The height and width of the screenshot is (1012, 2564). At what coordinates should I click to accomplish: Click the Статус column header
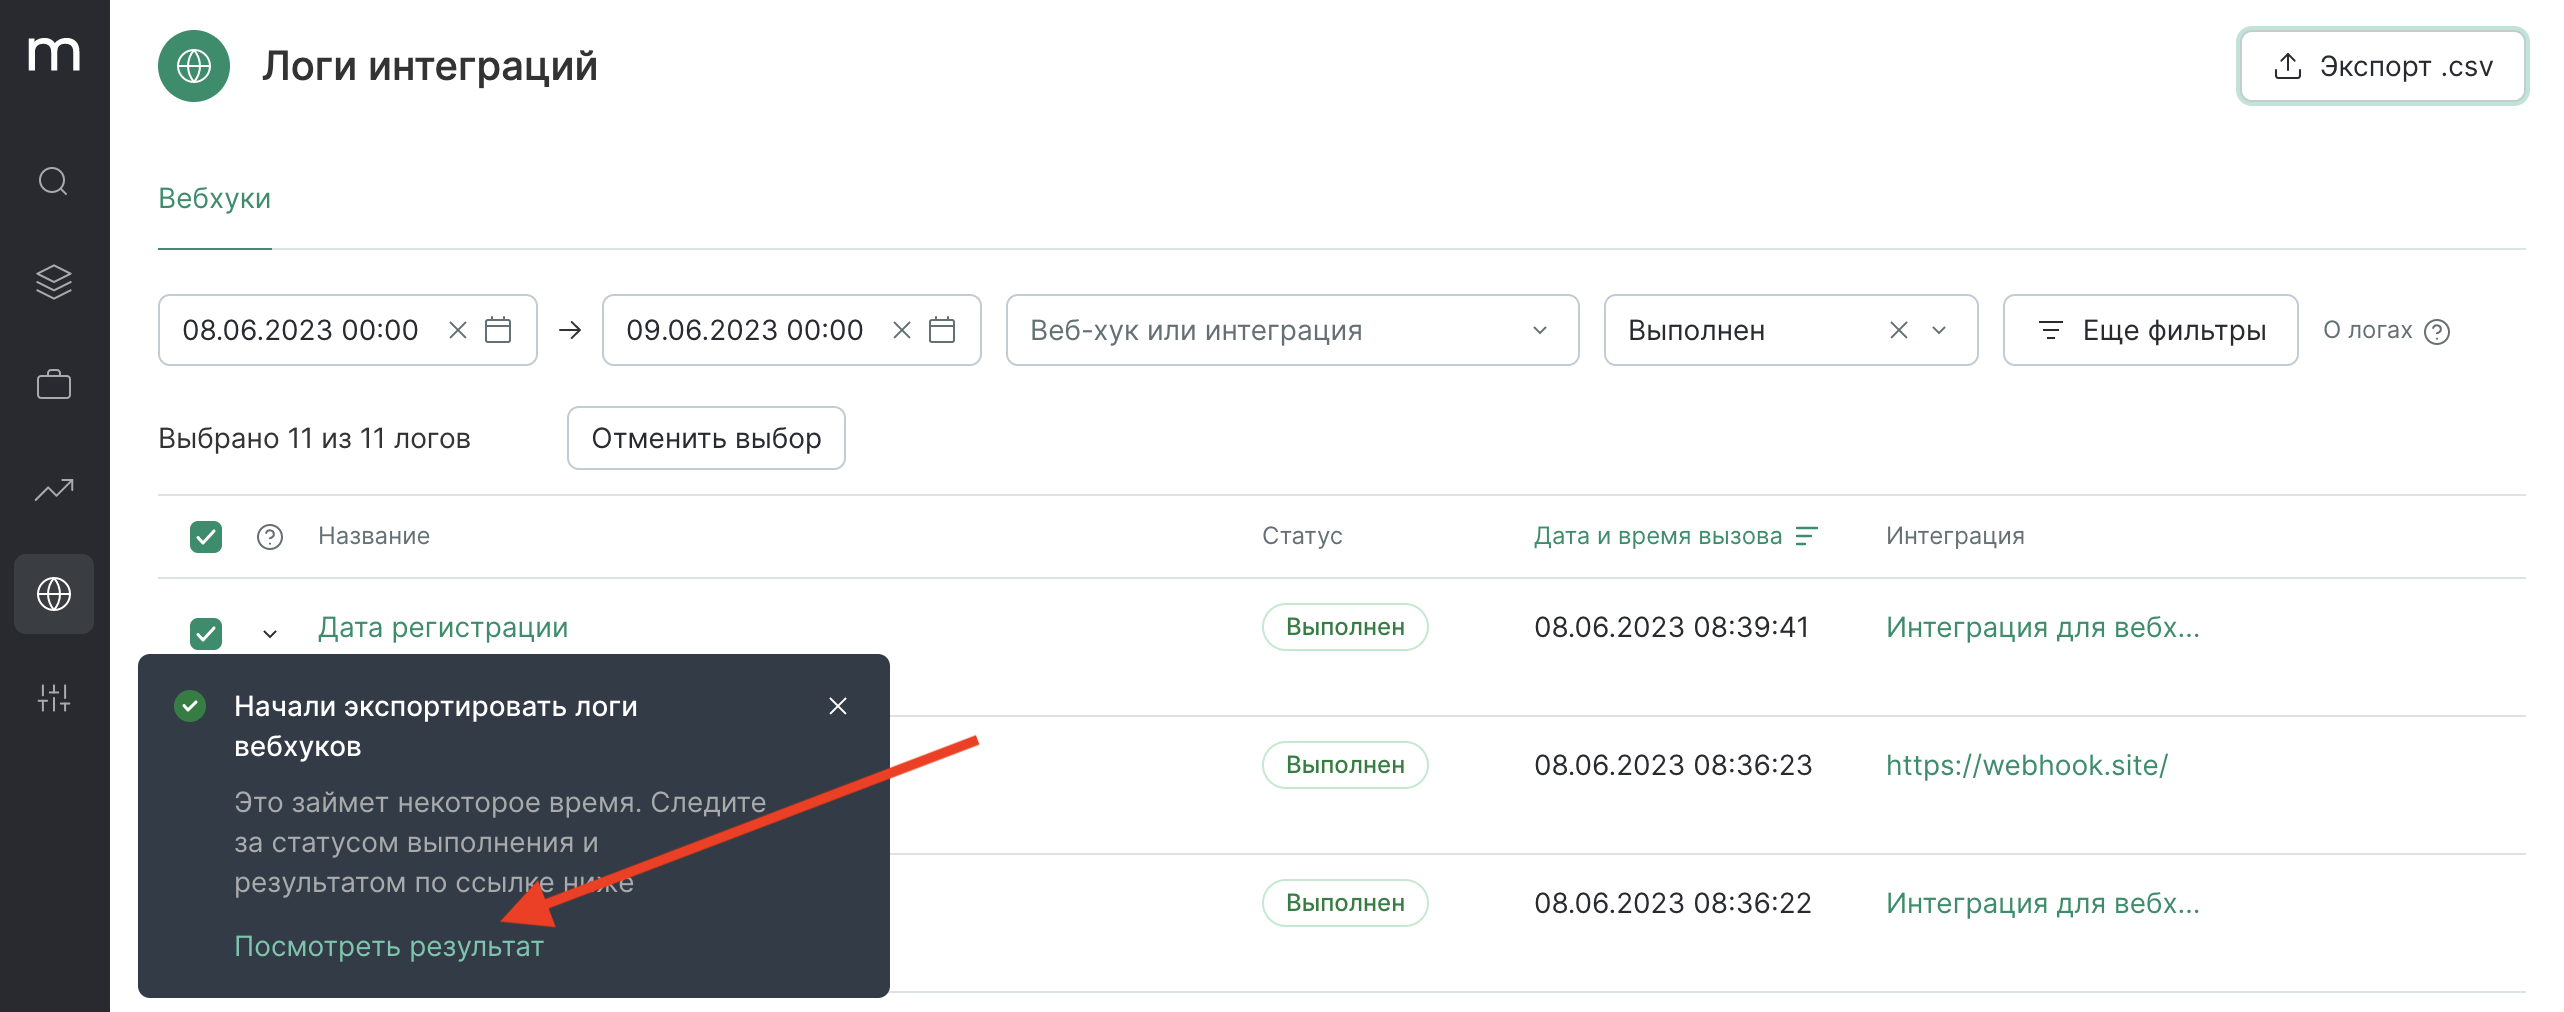[1302, 536]
